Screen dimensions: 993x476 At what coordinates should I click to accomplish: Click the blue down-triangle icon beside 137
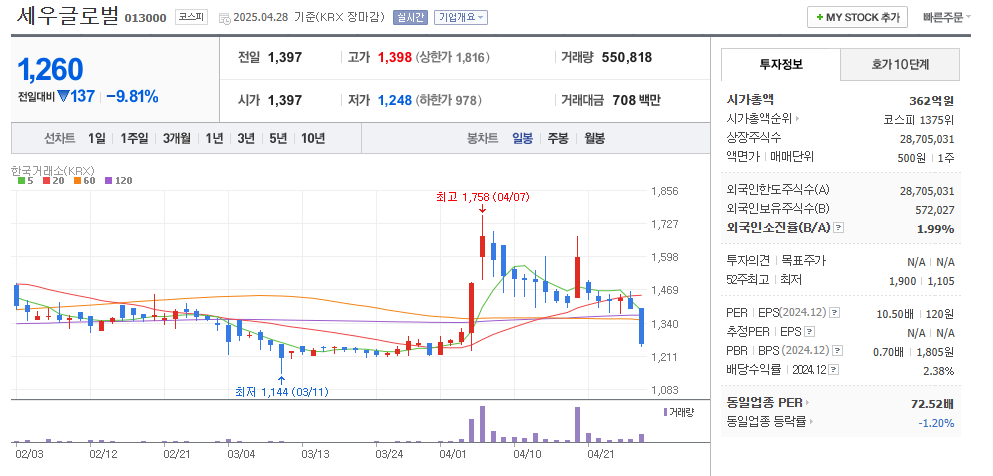coord(63,96)
